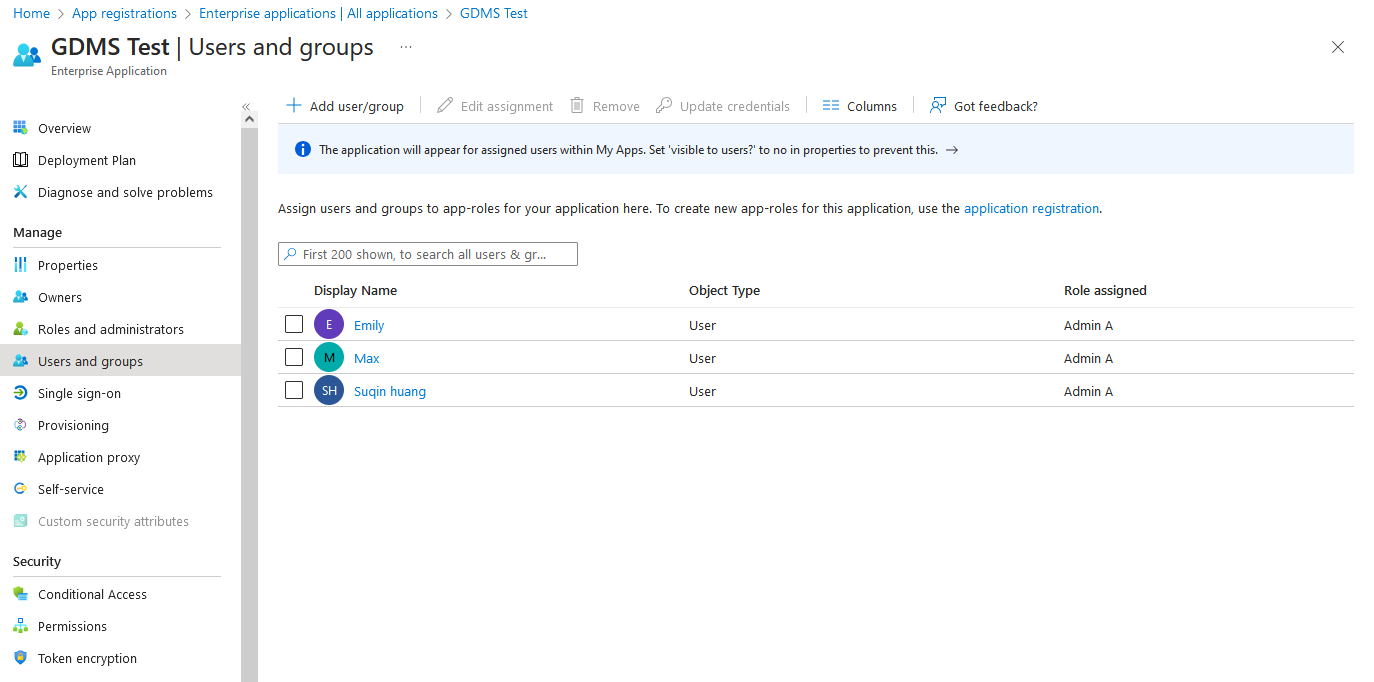The width and height of the screenshot is (1374, 682).
Task: Click the sidebar vertical scrollbar
Action: [x=249, y=404]
